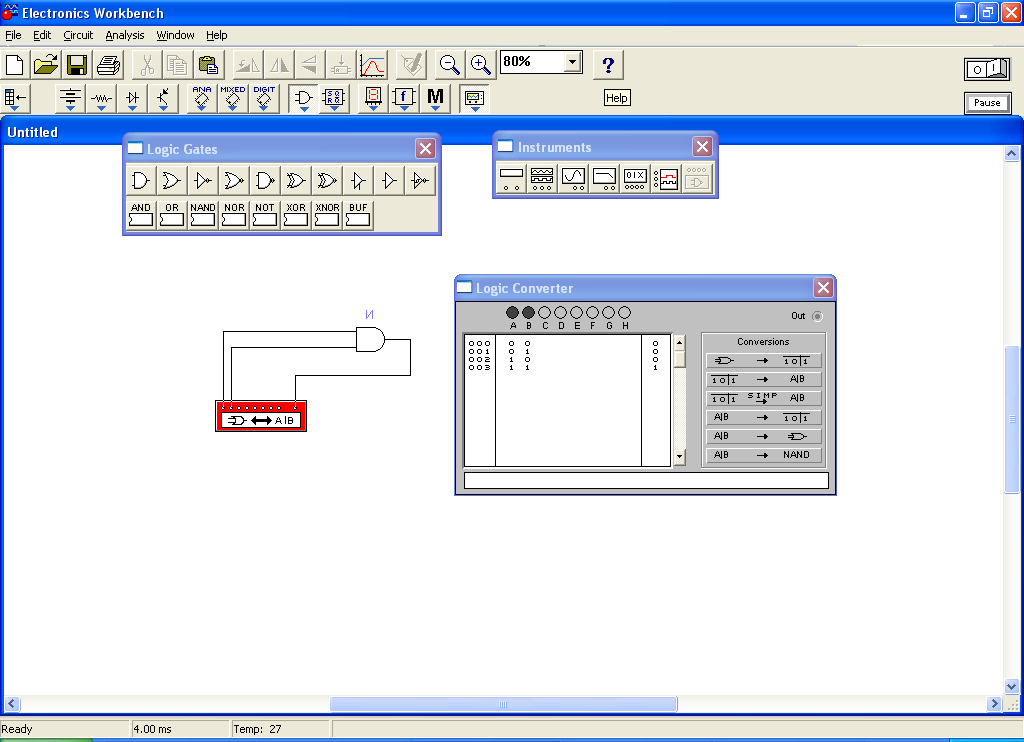The height and width of the screenshot is (742, 1024).
Task: Toggle input B in Logic Converter
Action: 528,312
